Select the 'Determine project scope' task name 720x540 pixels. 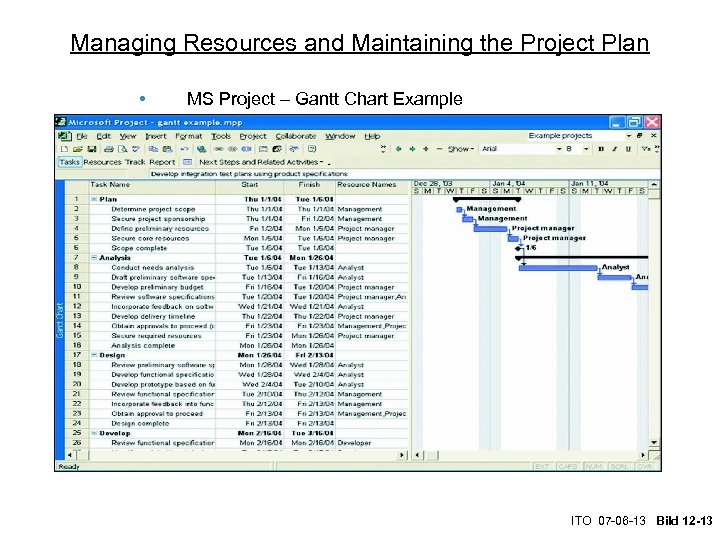(153, 209)
